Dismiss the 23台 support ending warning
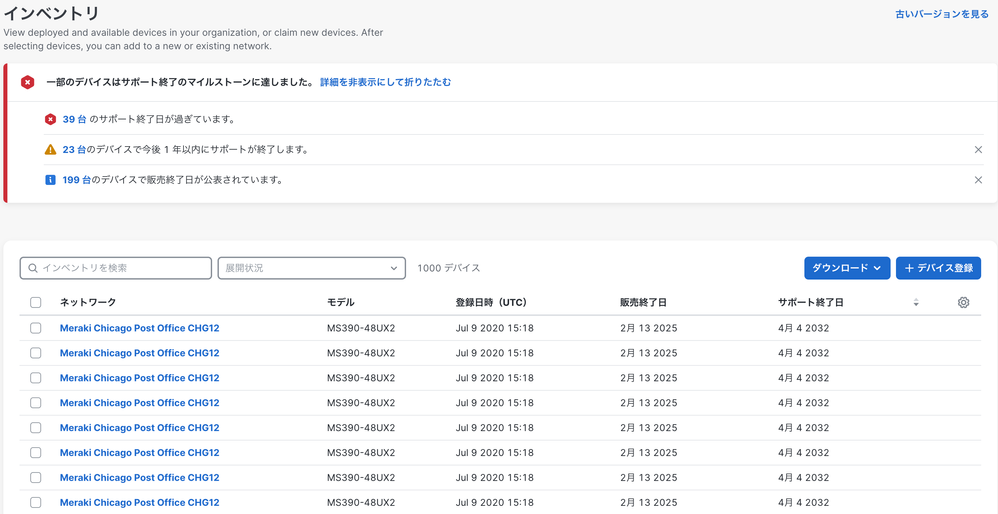Screen dimensions: 998x514 978,150
